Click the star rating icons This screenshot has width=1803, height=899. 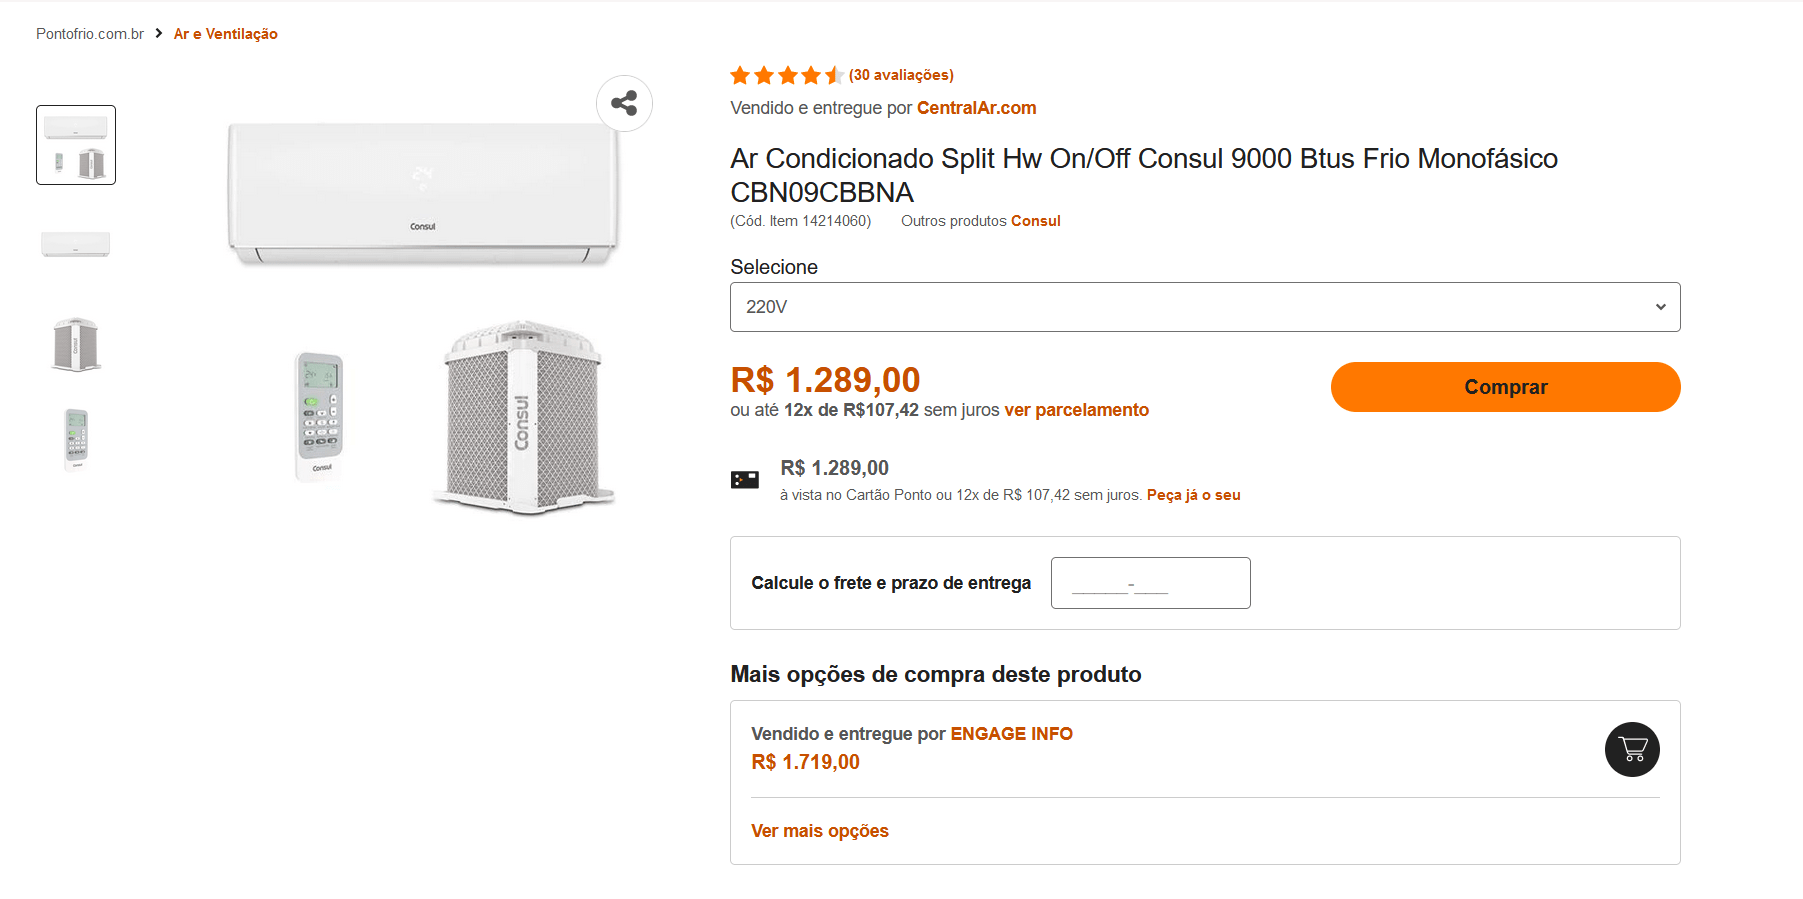(x=787, y=75)
